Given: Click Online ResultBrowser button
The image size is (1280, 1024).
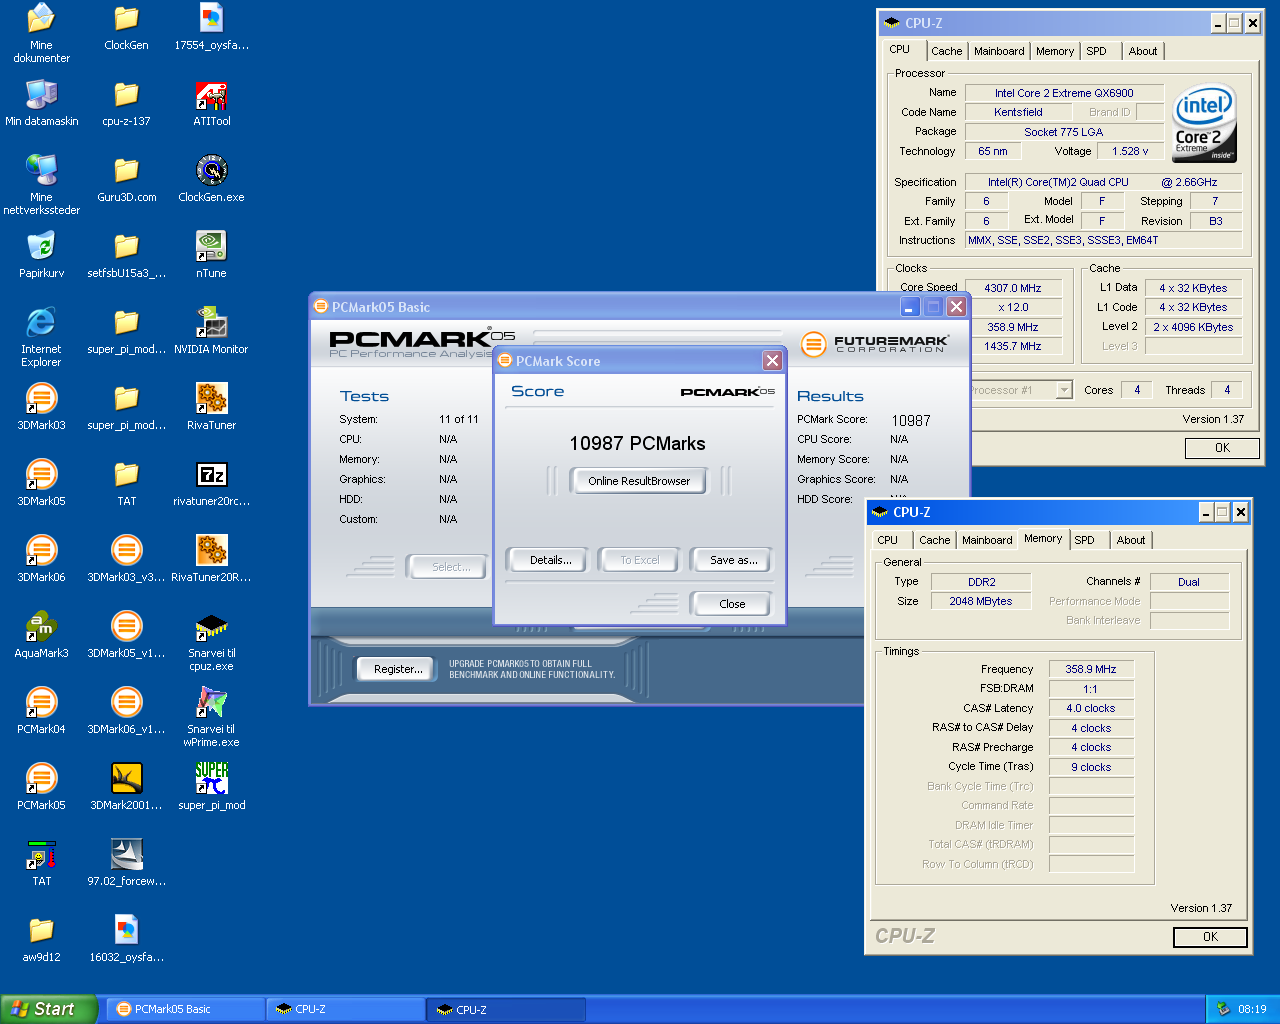Looking at the screenshot, I should (639, 481).
